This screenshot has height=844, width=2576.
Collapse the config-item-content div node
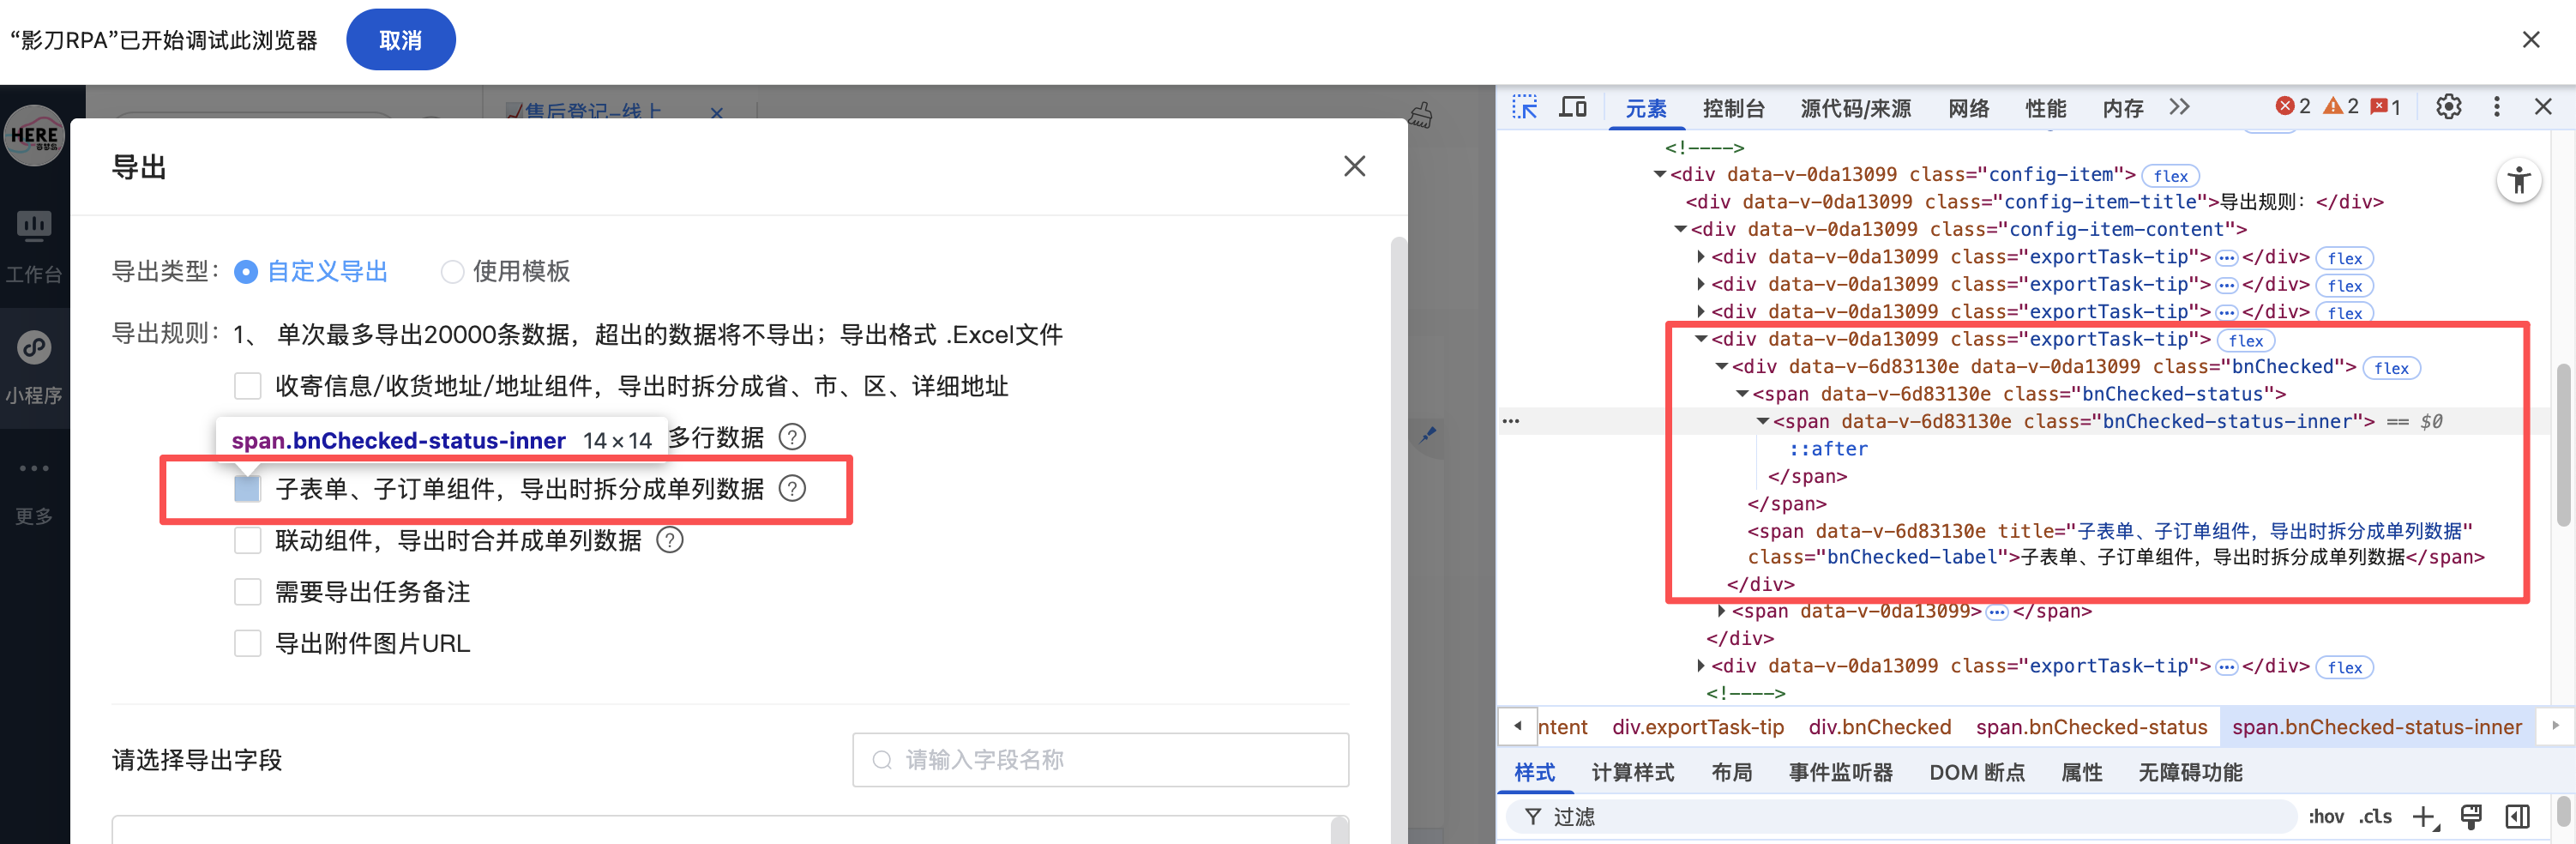1681,230
